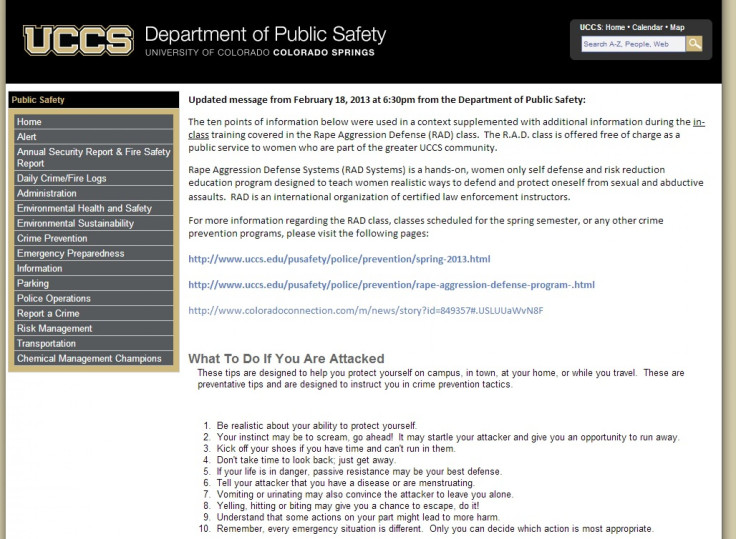Follow the coloradoconnection.com news story link
Image resolution: width=736 pixels, height=539 pixels.
366,310
